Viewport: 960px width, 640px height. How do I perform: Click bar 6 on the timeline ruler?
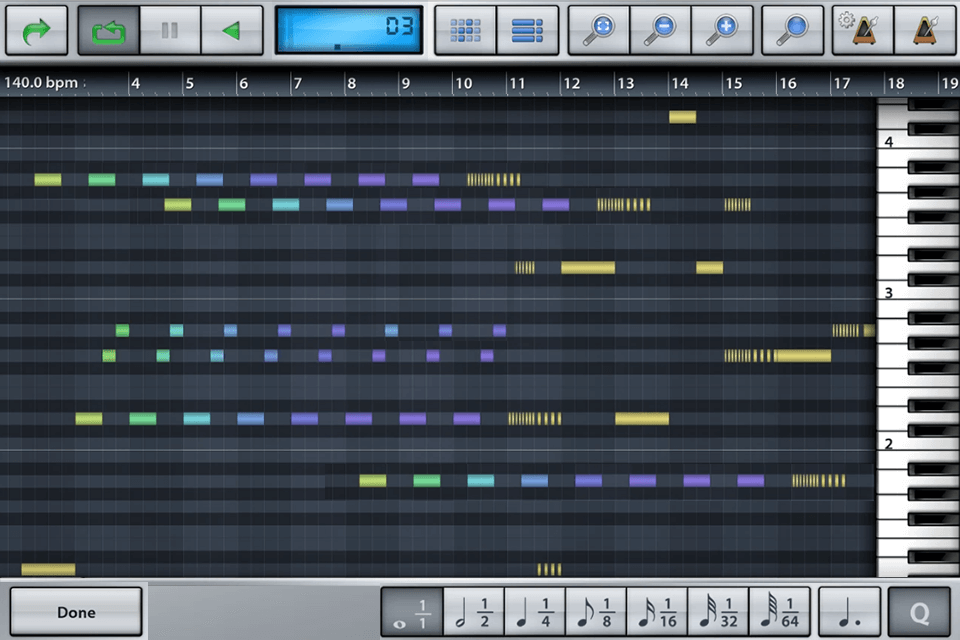coord(244,83)
